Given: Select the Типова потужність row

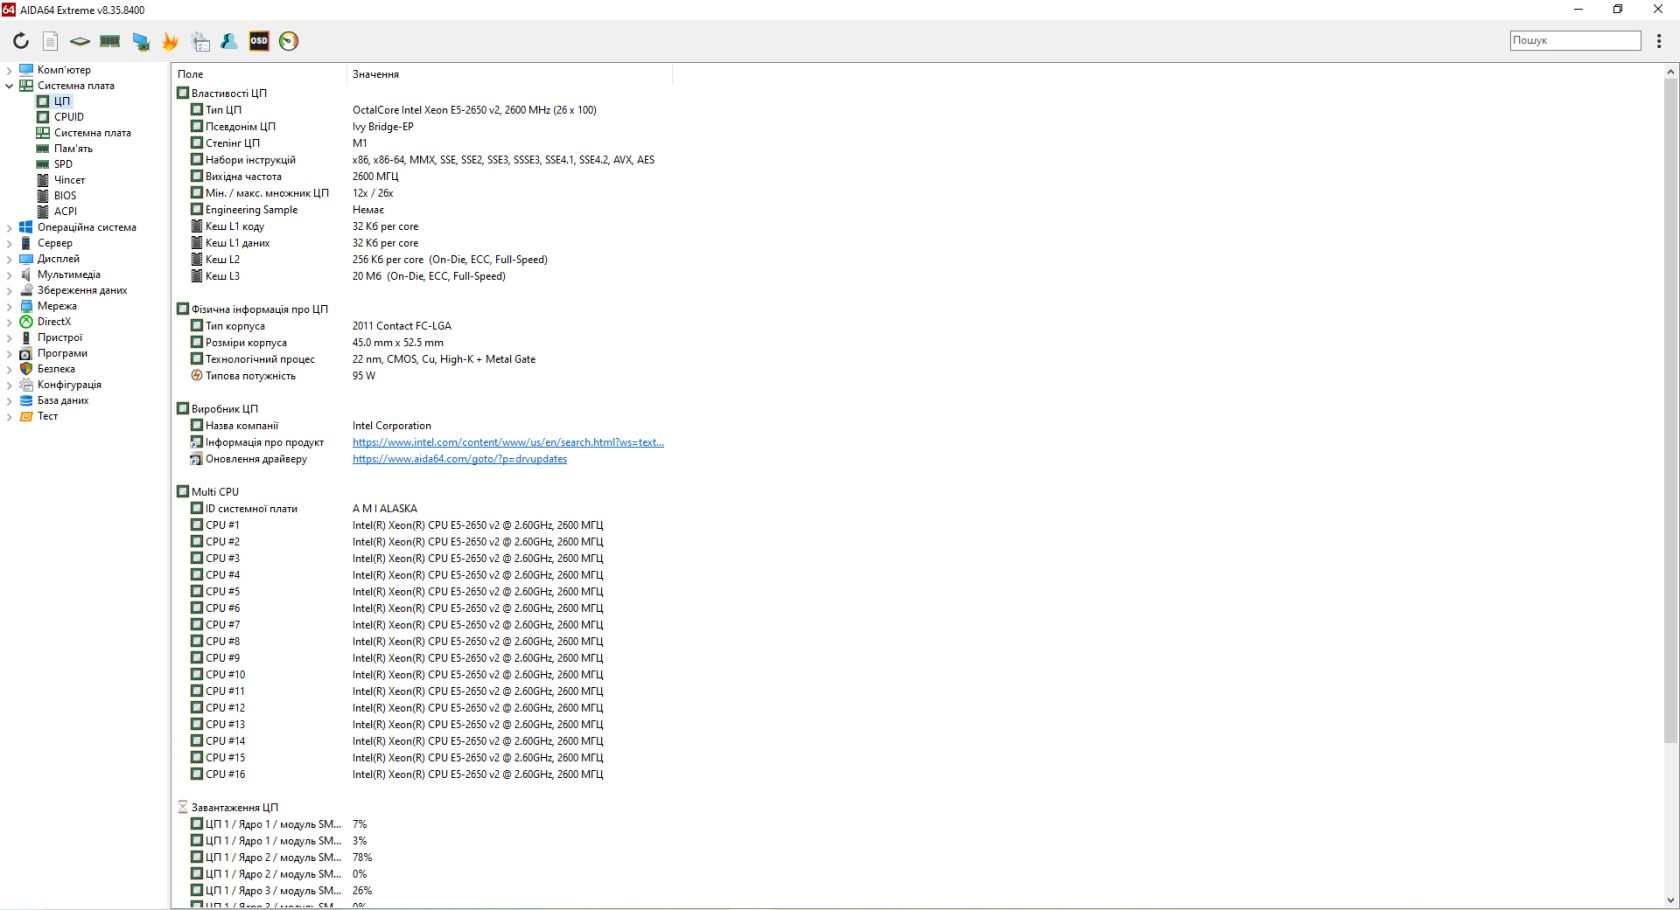Looking at the screenshot, I should tap(421, 376).
